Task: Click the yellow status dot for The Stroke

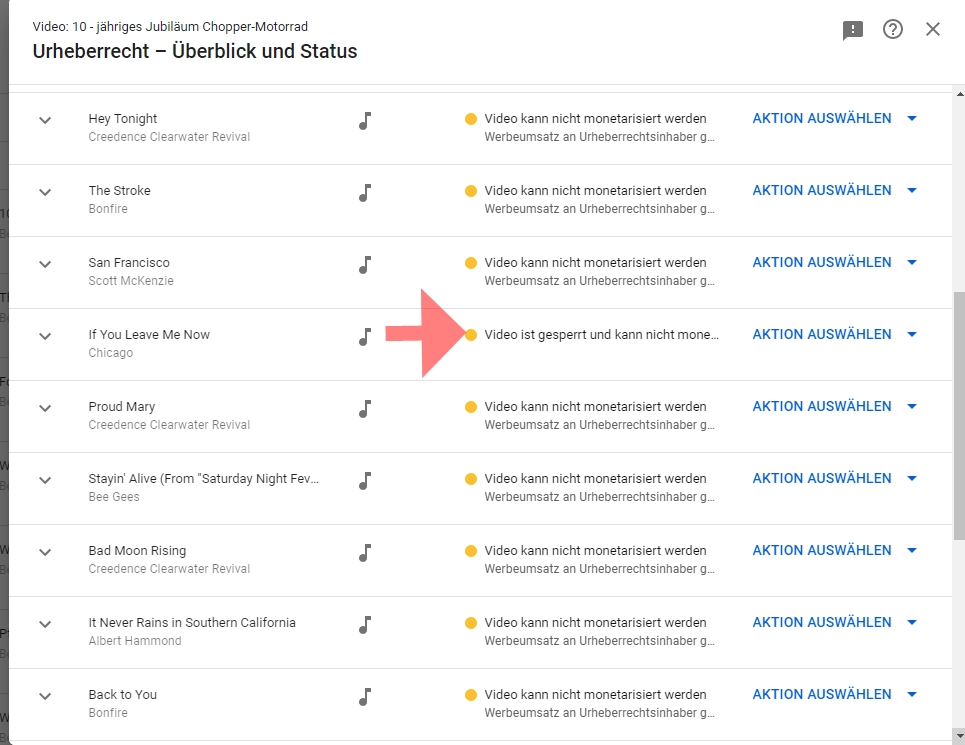Action: (x=471, y=191)
